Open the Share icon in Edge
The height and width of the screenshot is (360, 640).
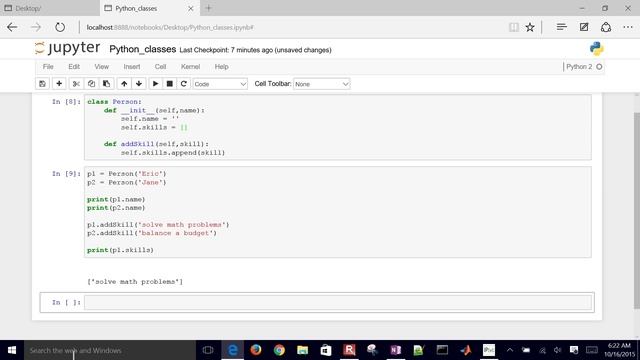606,27
